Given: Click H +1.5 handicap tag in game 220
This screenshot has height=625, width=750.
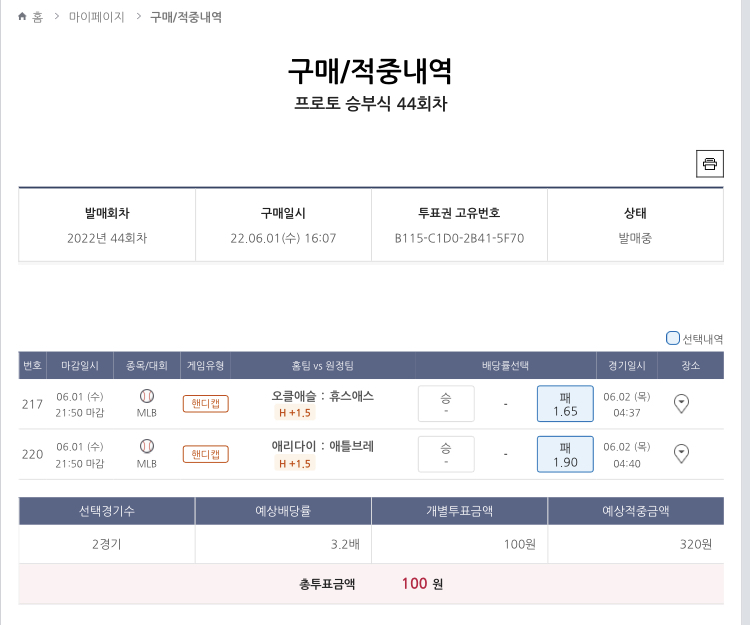Looking at the screenshot, I should 295,463.
